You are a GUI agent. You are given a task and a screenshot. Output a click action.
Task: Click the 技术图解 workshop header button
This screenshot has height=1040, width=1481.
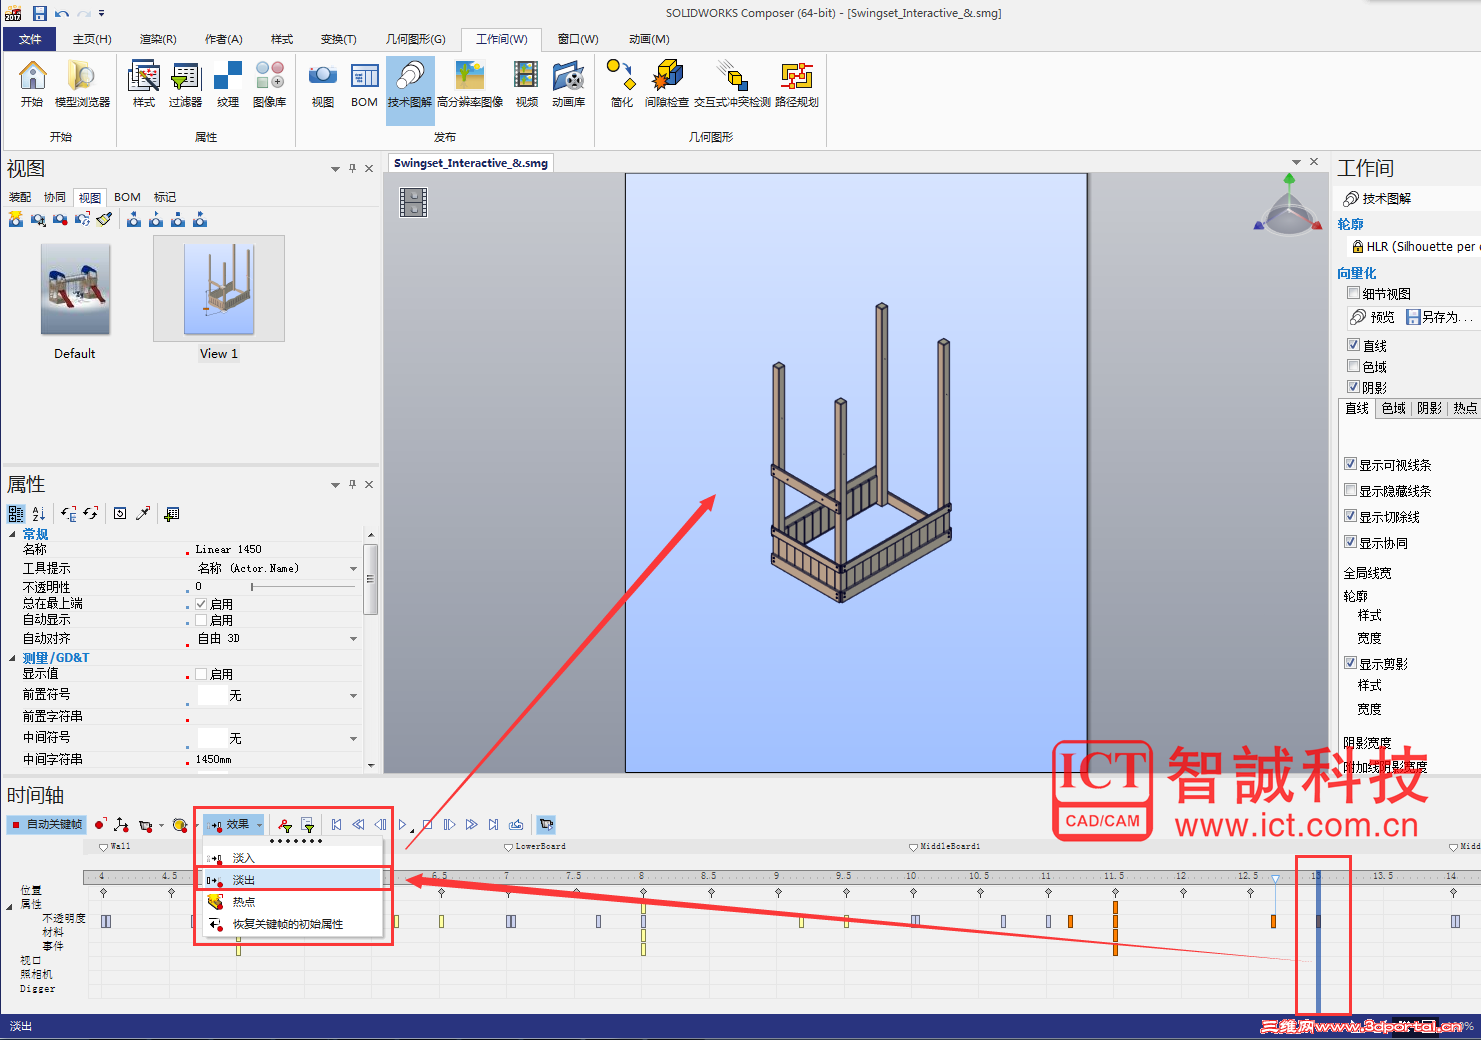pyautogui.click(x=1377, y=198)
